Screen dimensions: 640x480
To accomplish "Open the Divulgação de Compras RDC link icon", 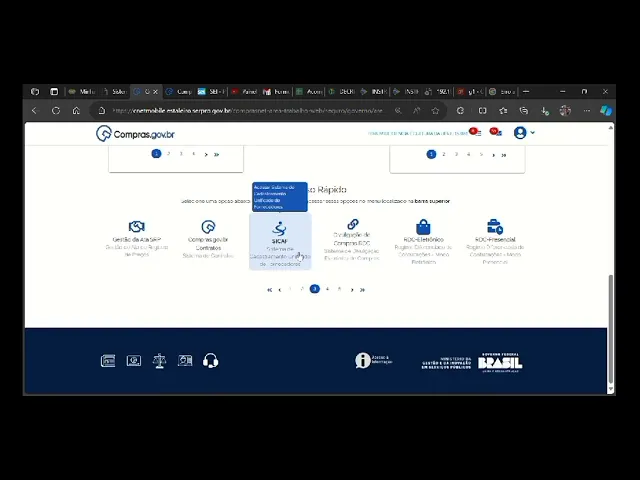I will pos(353,224).
